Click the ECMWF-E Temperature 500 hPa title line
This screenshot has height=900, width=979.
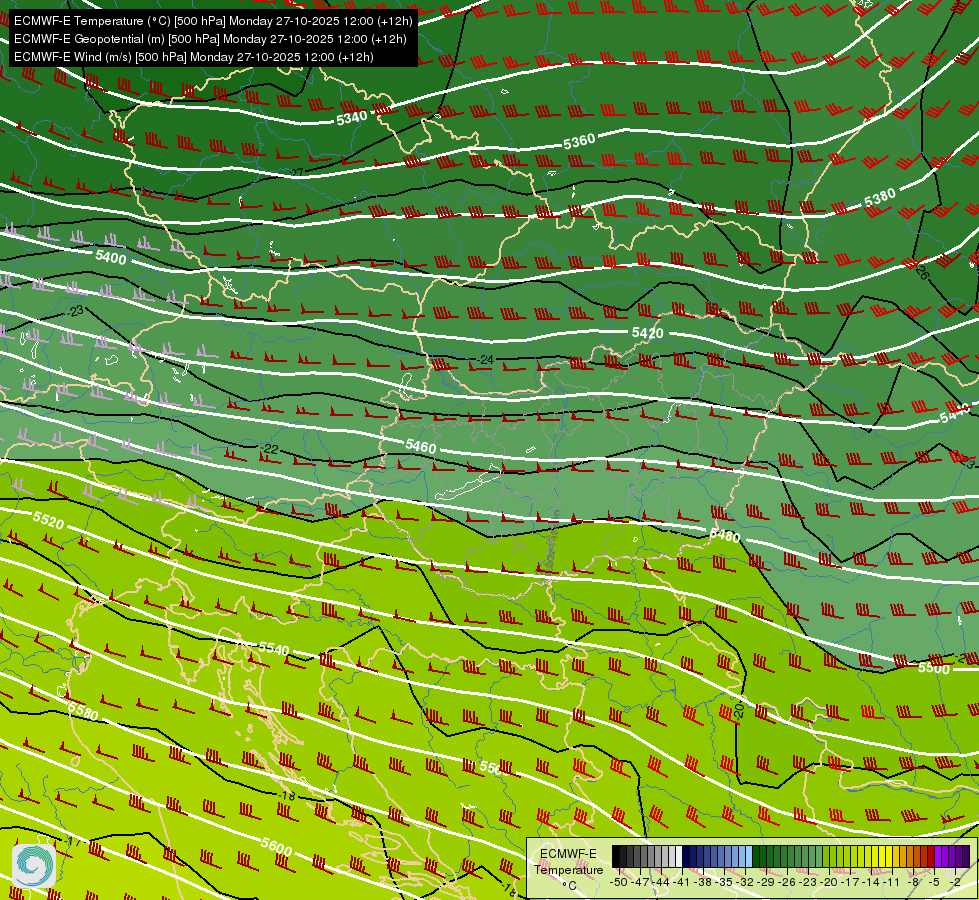point(213,21)
